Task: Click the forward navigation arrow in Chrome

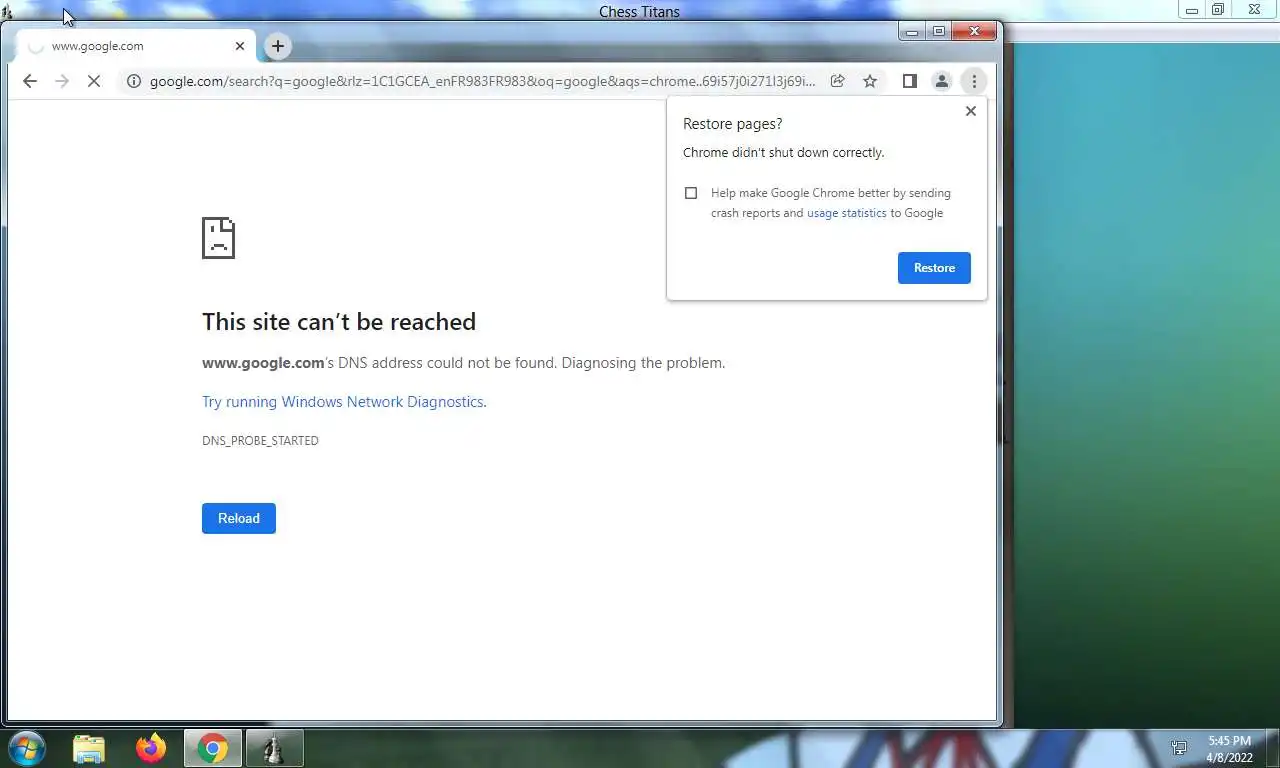Action: (x=62, y=81)
